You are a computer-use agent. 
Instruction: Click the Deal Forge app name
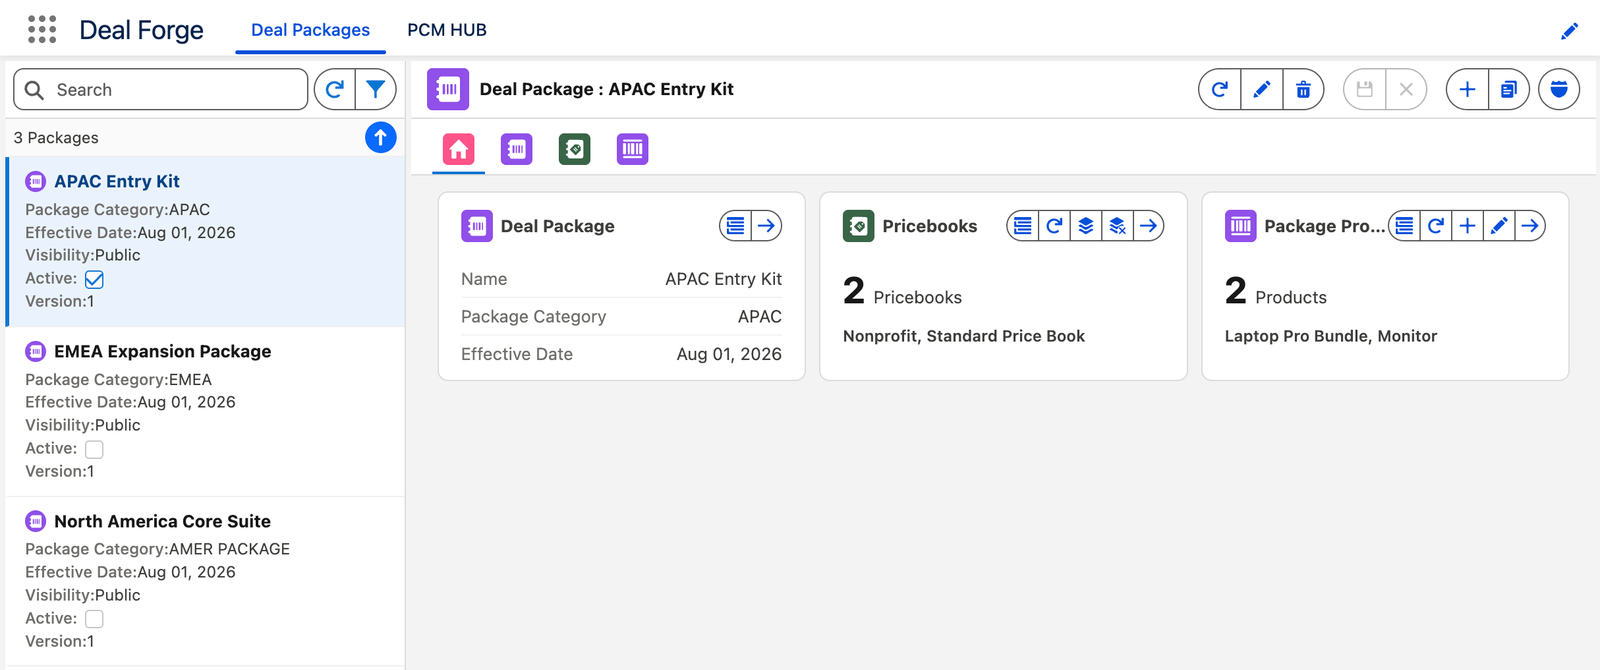pyautogui.click(x=141, y=30)
